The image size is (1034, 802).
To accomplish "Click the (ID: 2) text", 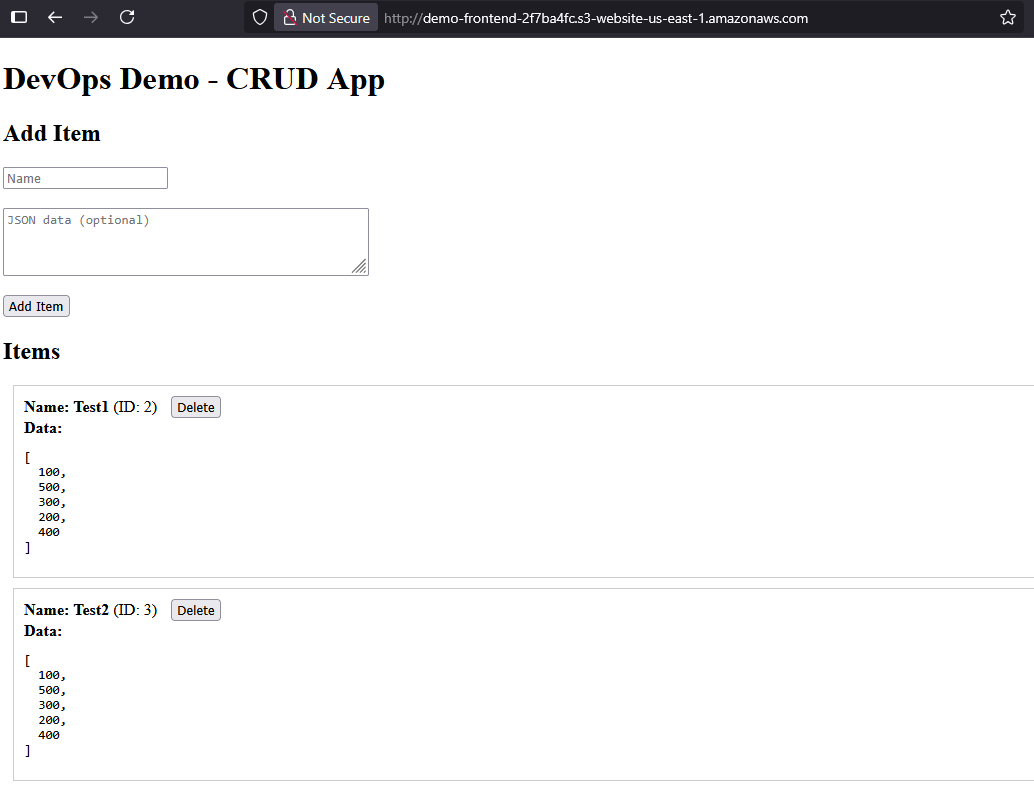I will [135, 407].
